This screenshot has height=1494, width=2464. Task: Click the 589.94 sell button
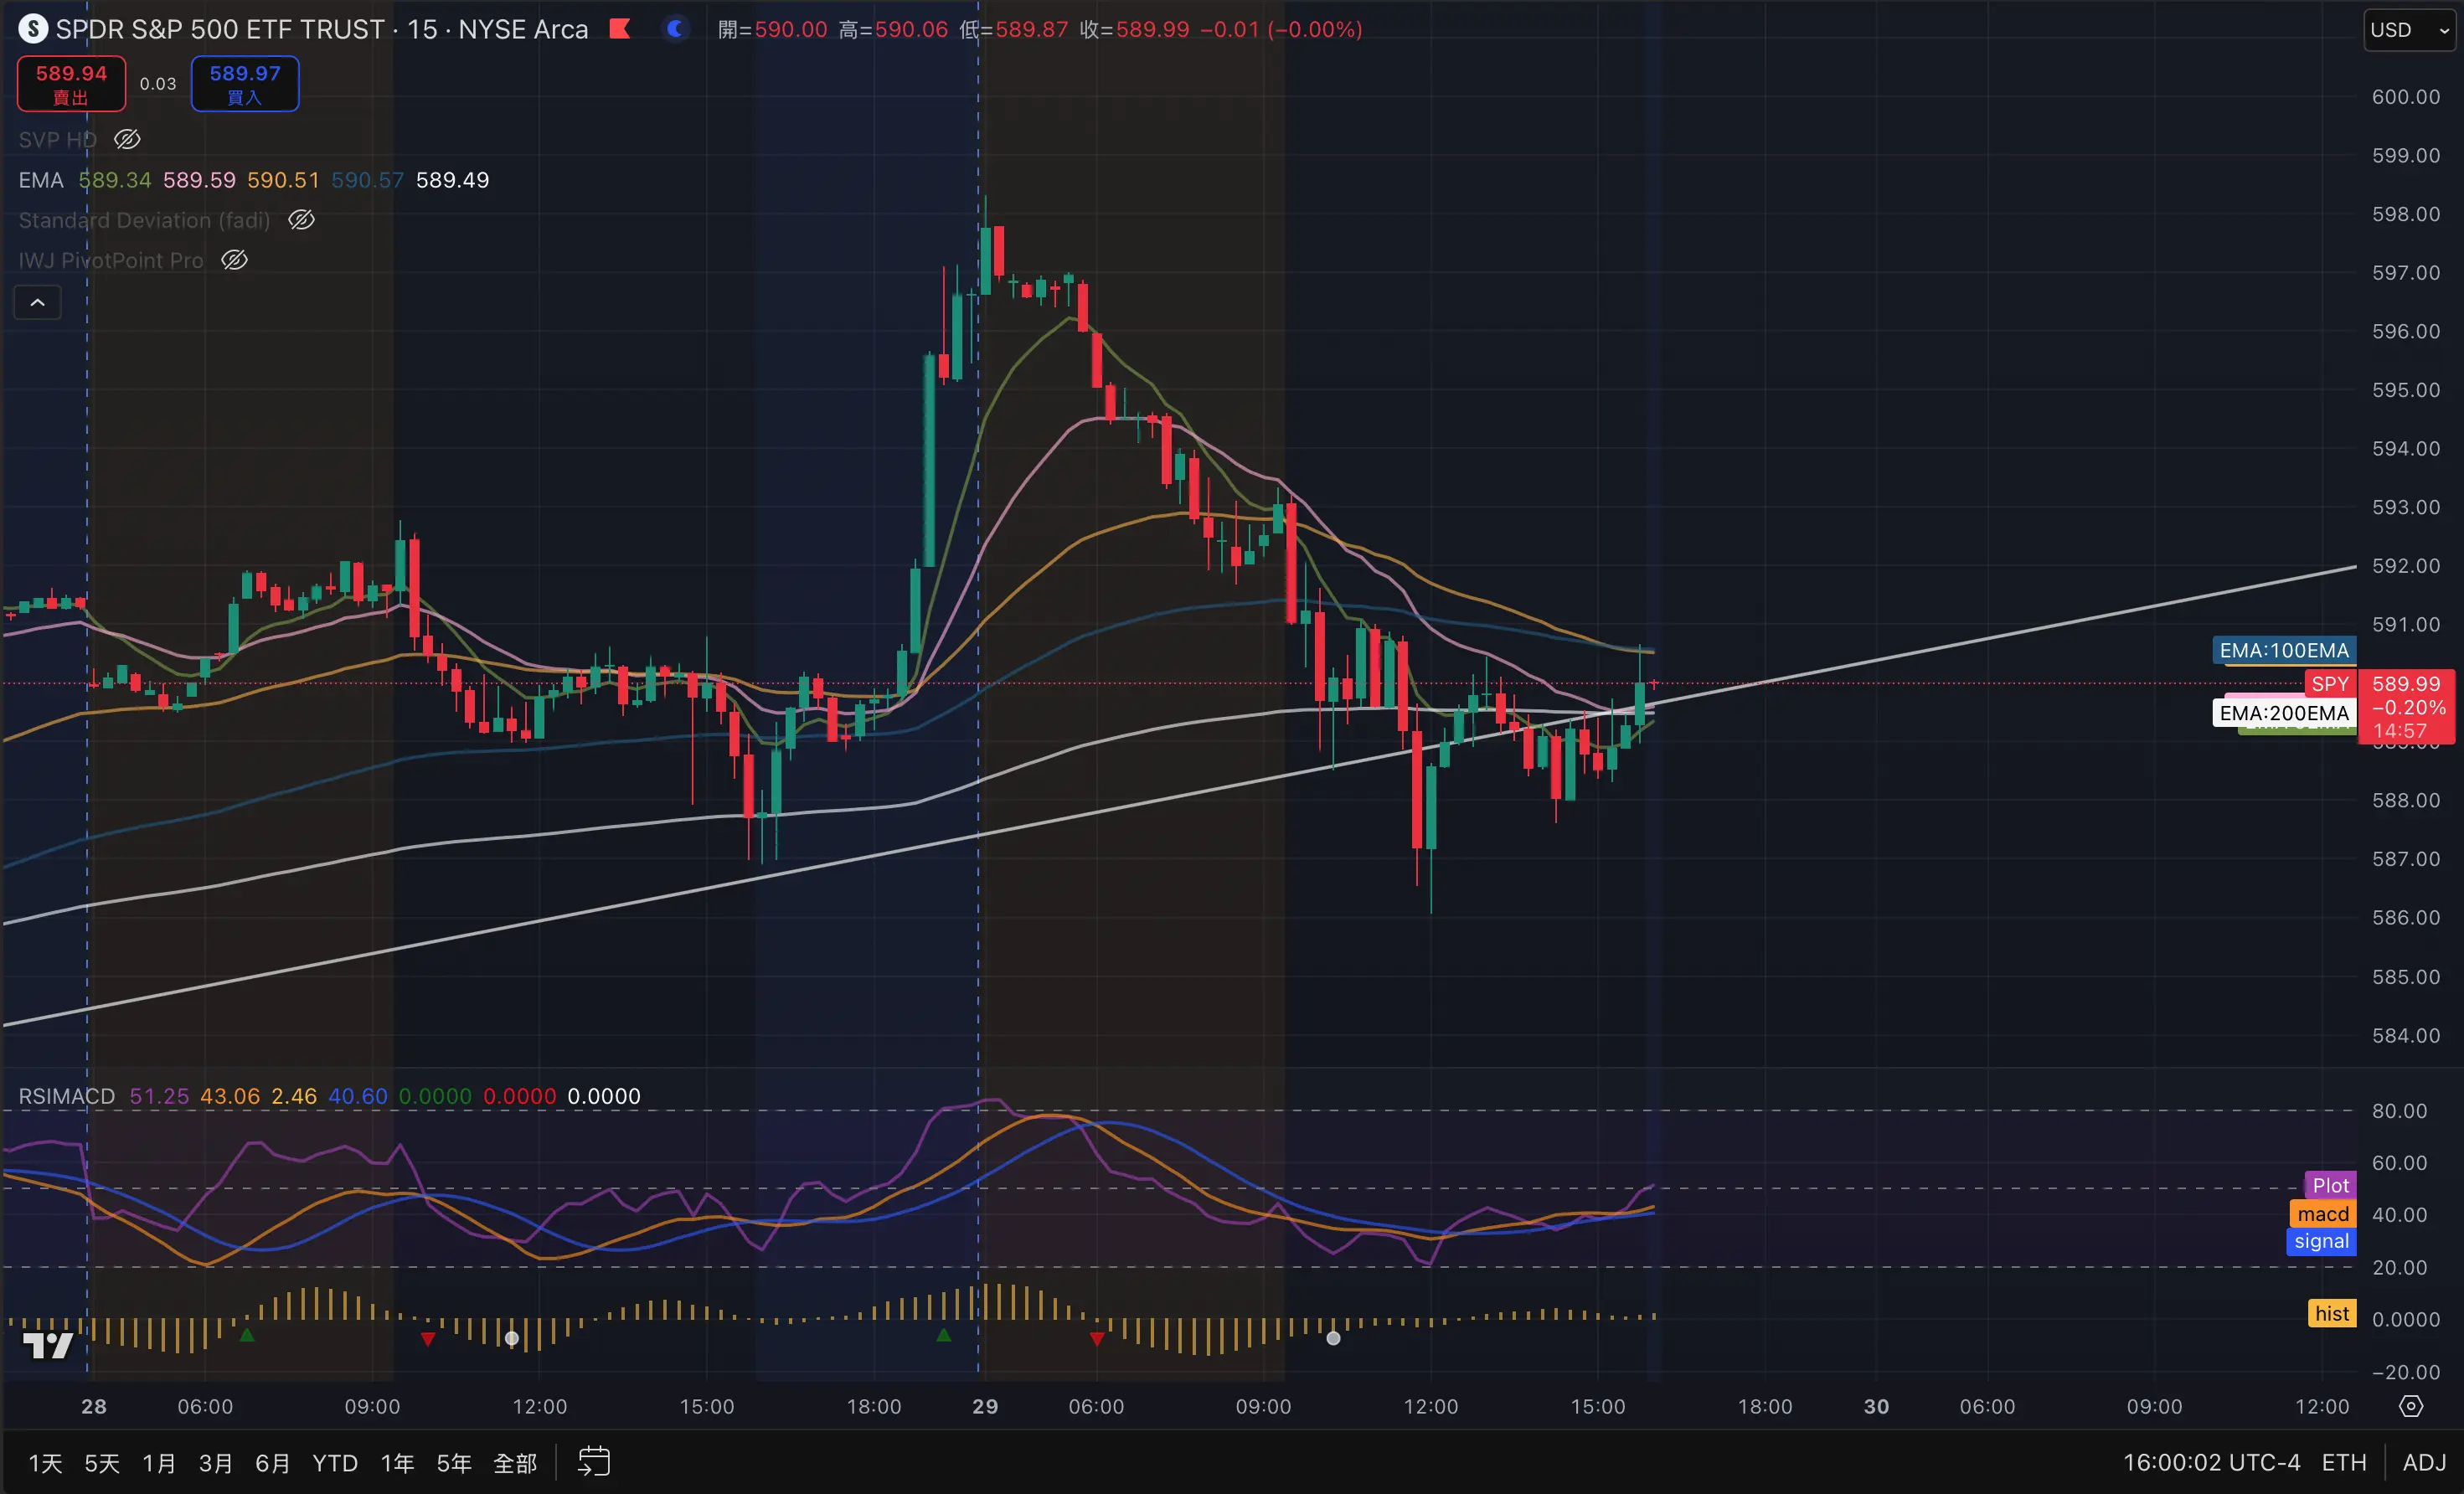(x=71, y=84)
